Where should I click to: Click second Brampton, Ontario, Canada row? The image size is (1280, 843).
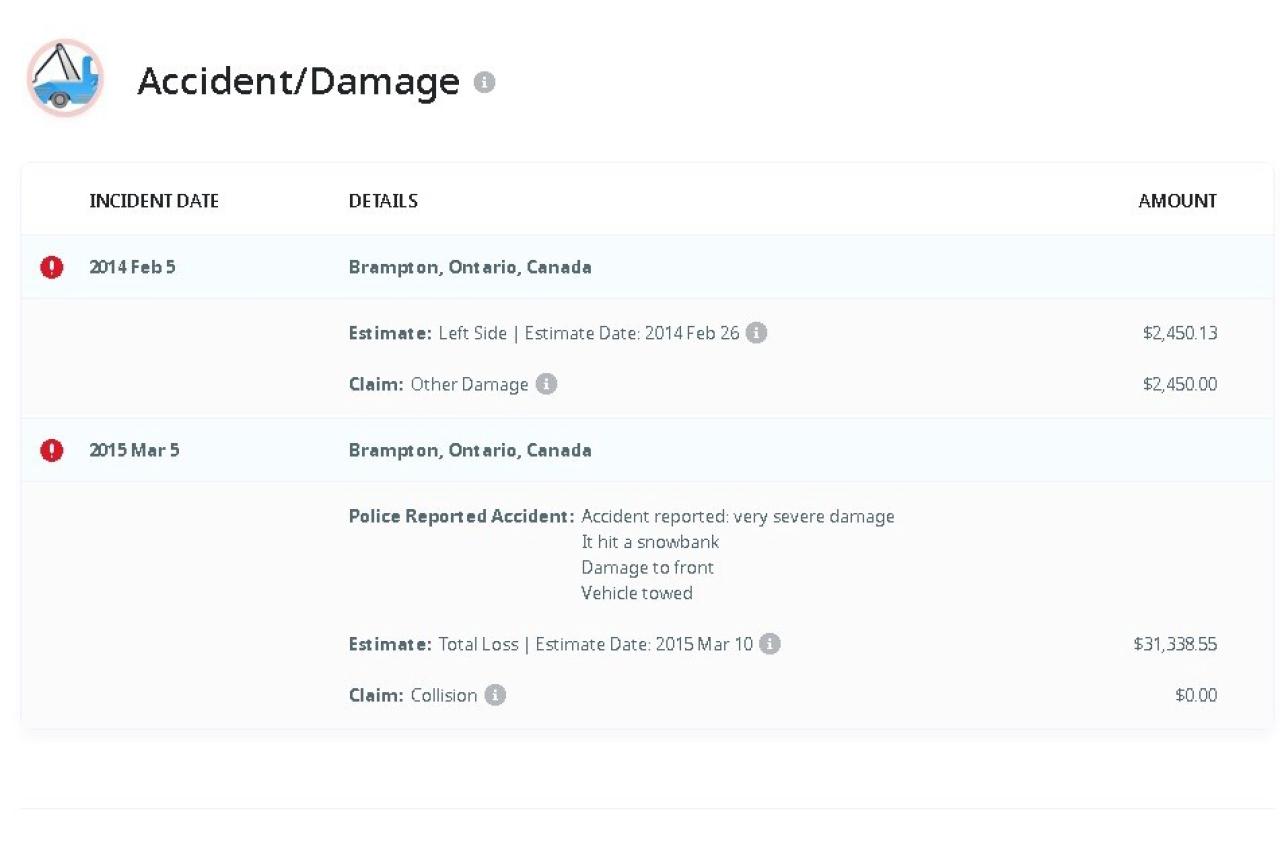coord(647,450)
